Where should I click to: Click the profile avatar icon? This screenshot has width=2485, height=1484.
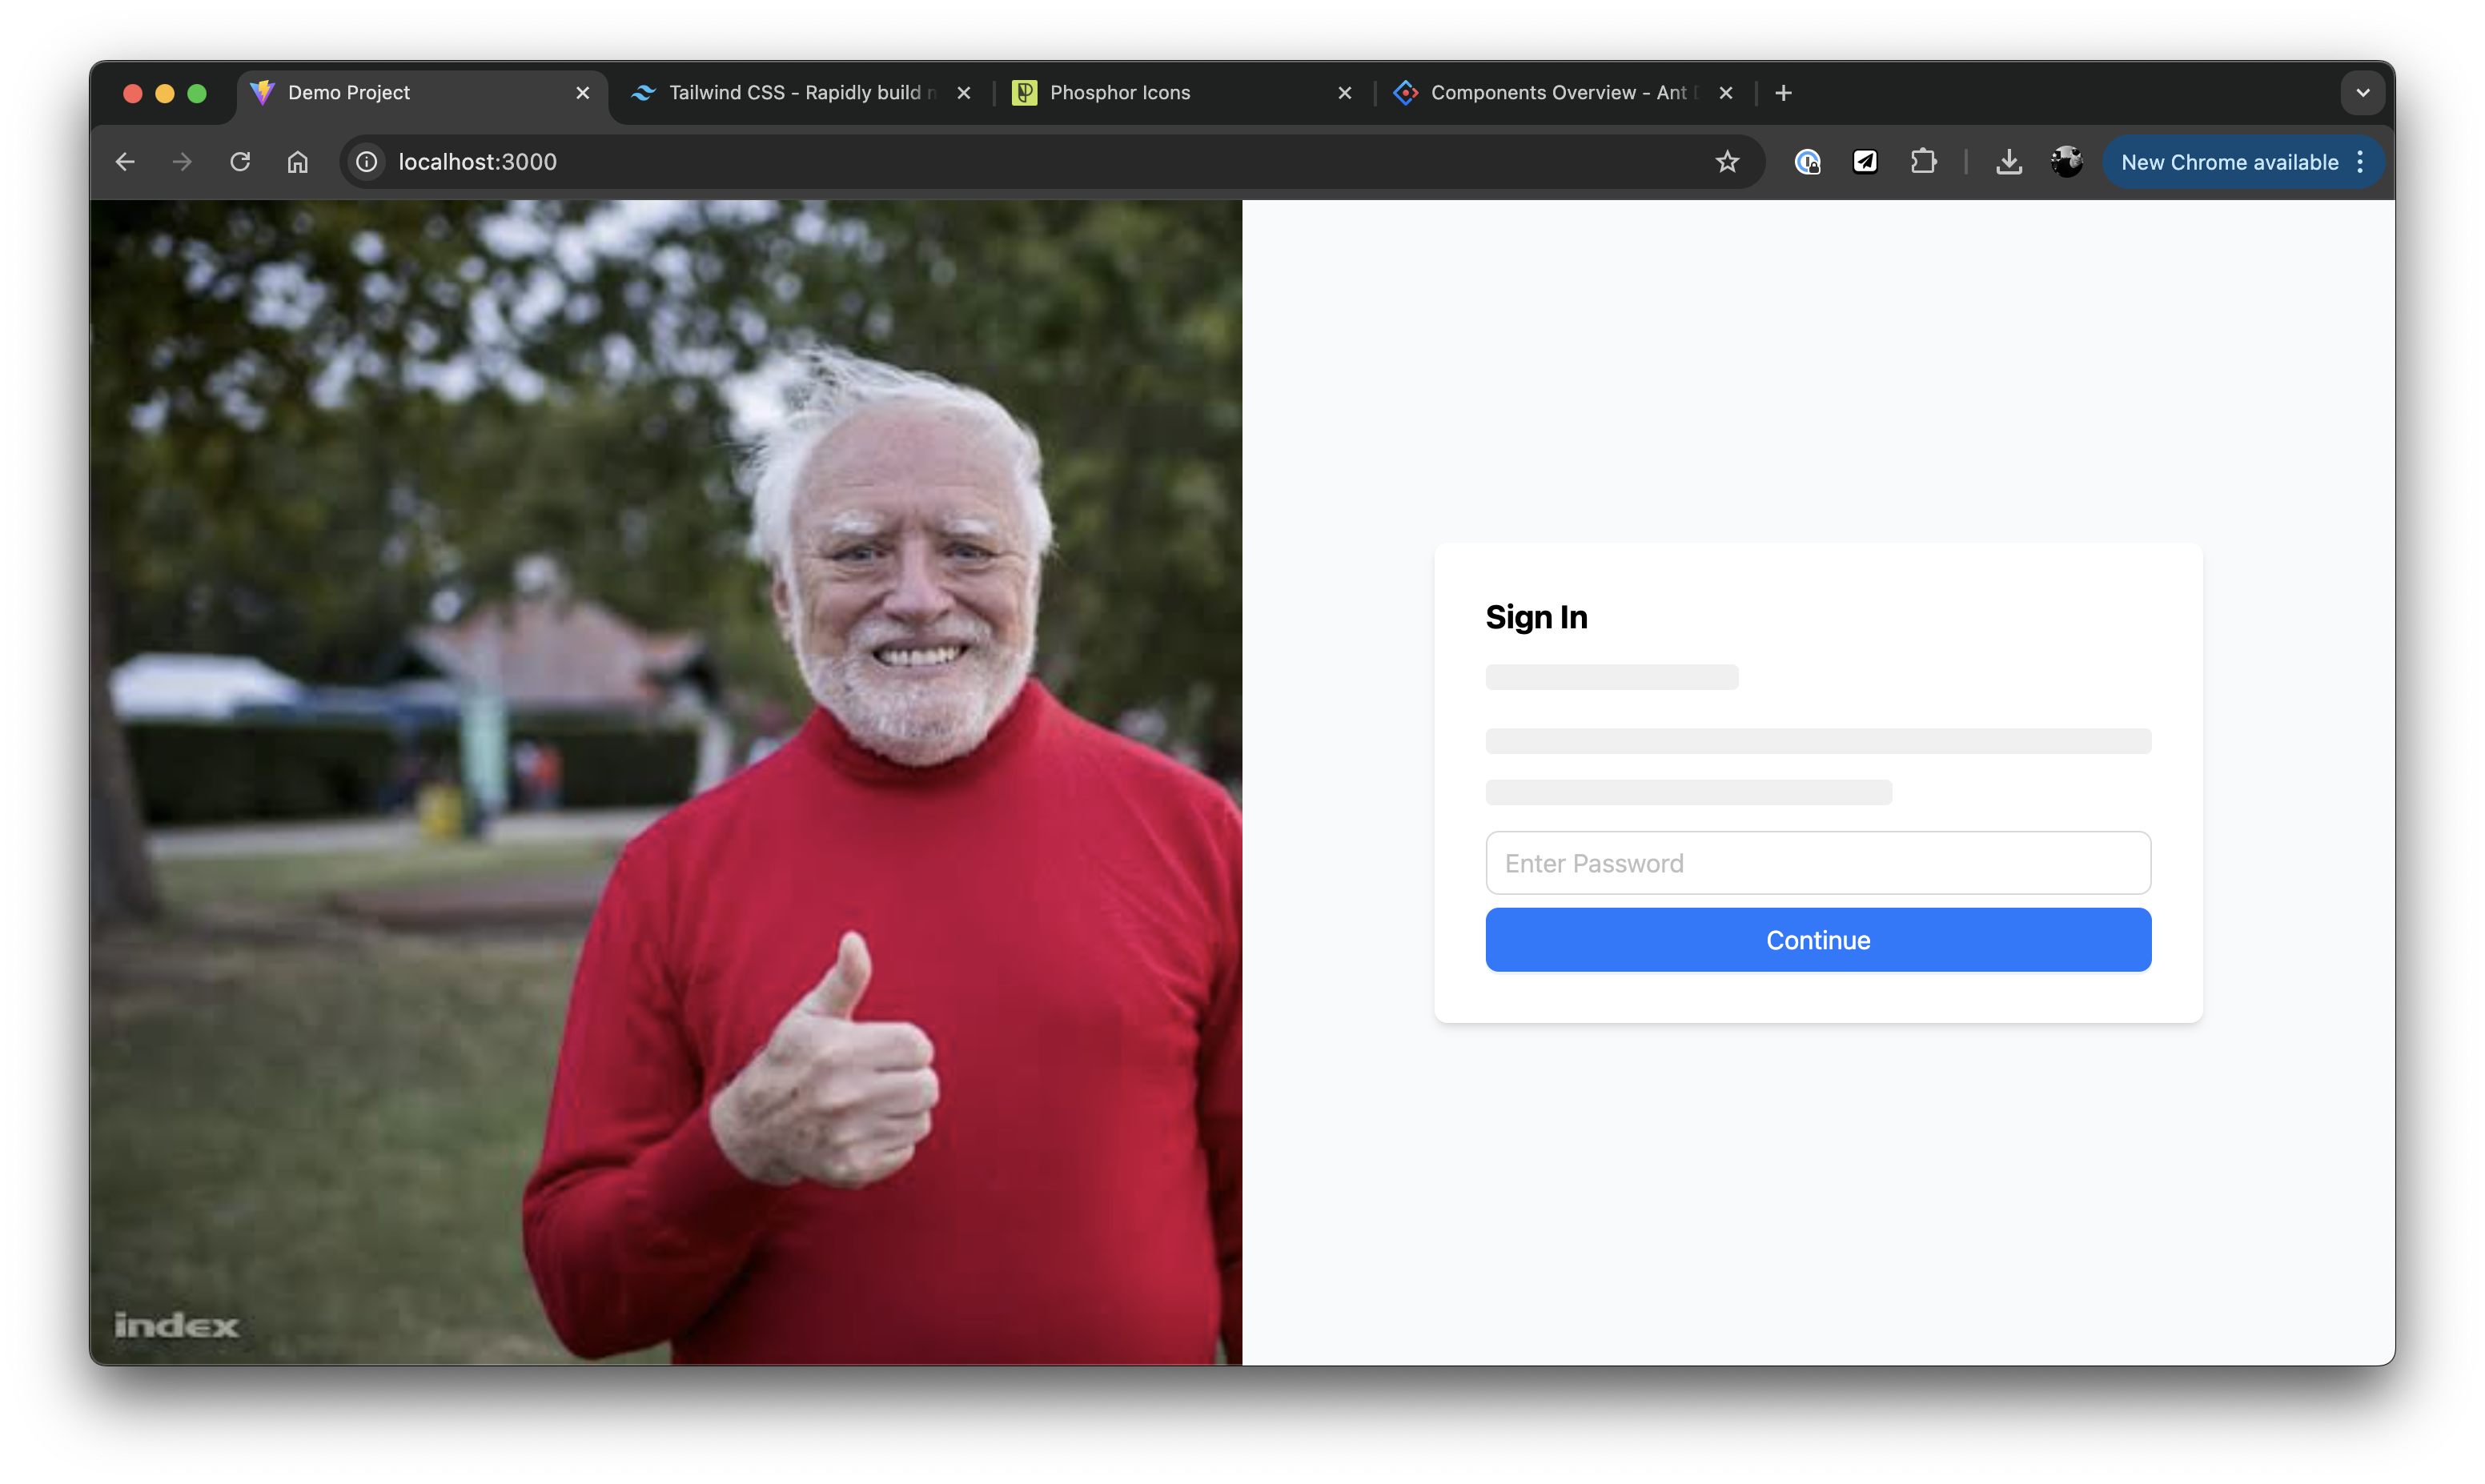pyautogui.click(x=2066, y=162)
